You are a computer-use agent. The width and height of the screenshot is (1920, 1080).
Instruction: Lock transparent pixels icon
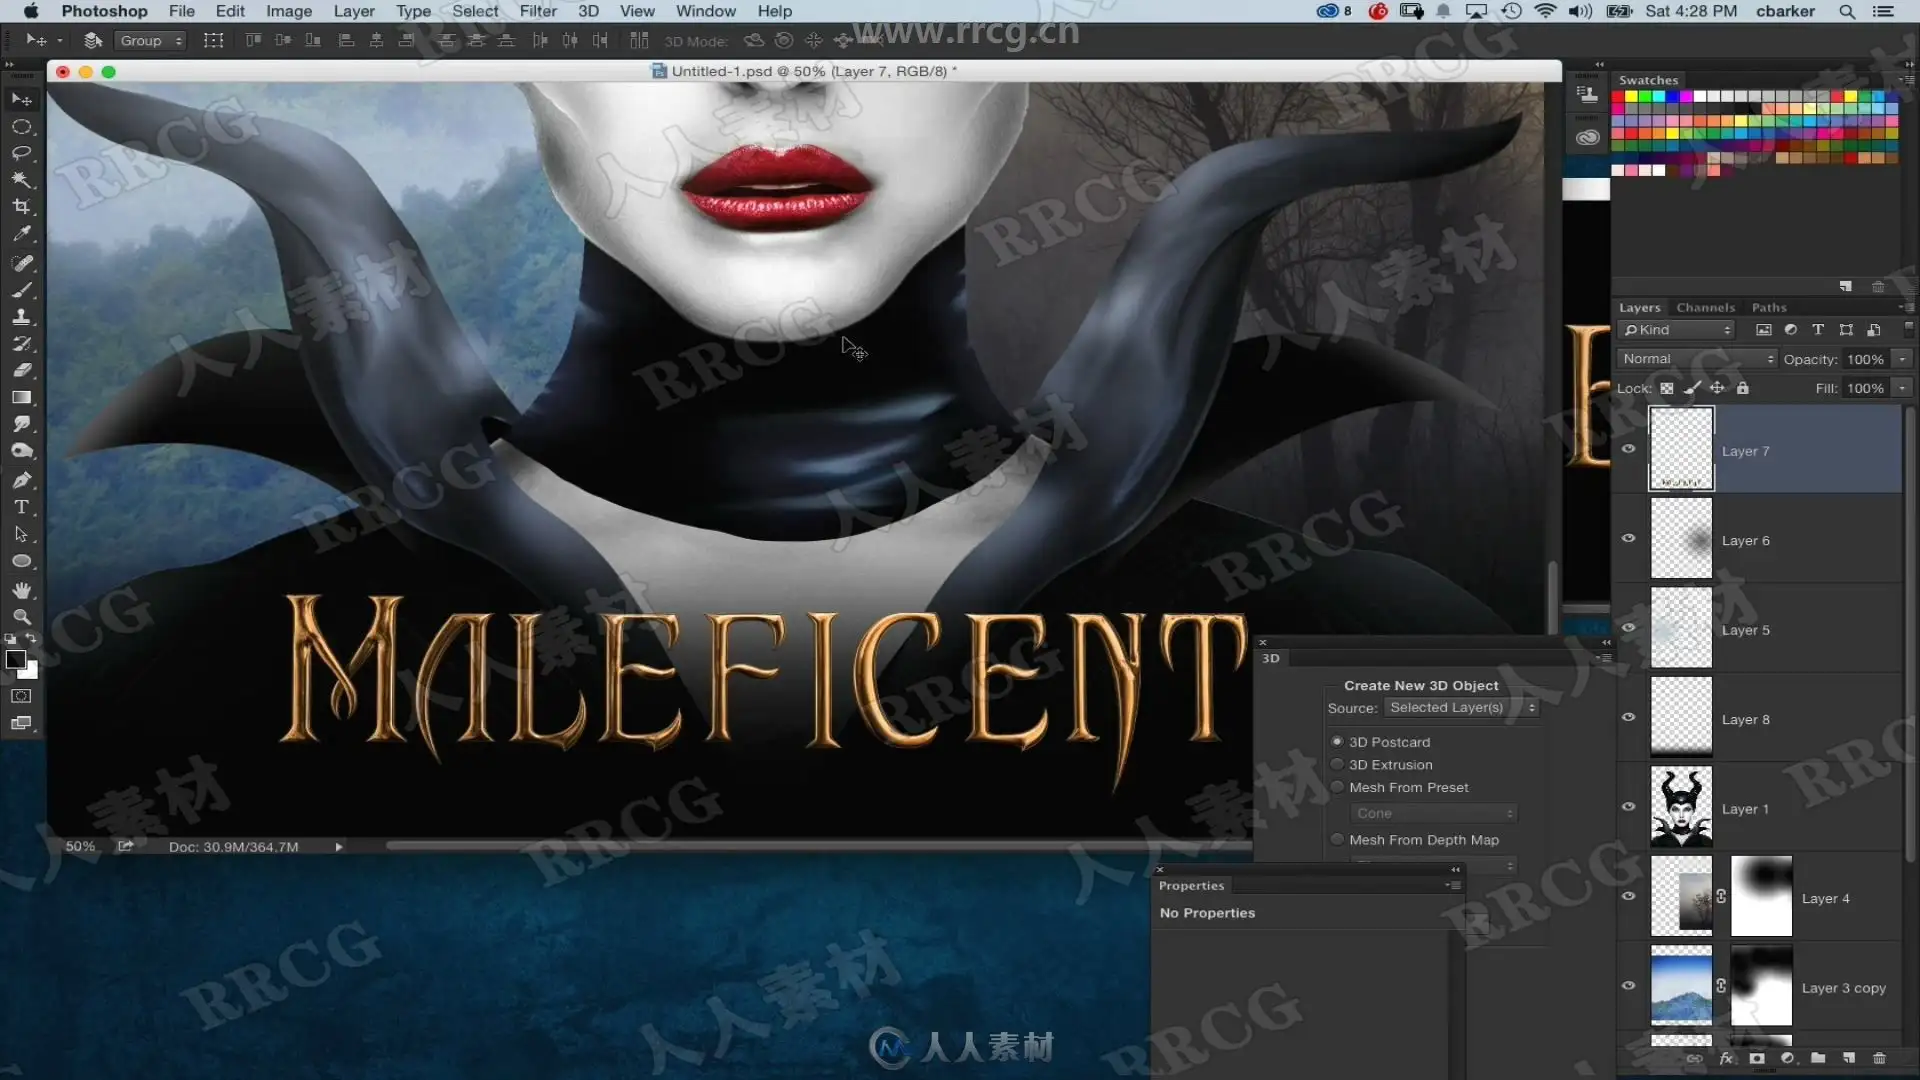[1666, 388]
